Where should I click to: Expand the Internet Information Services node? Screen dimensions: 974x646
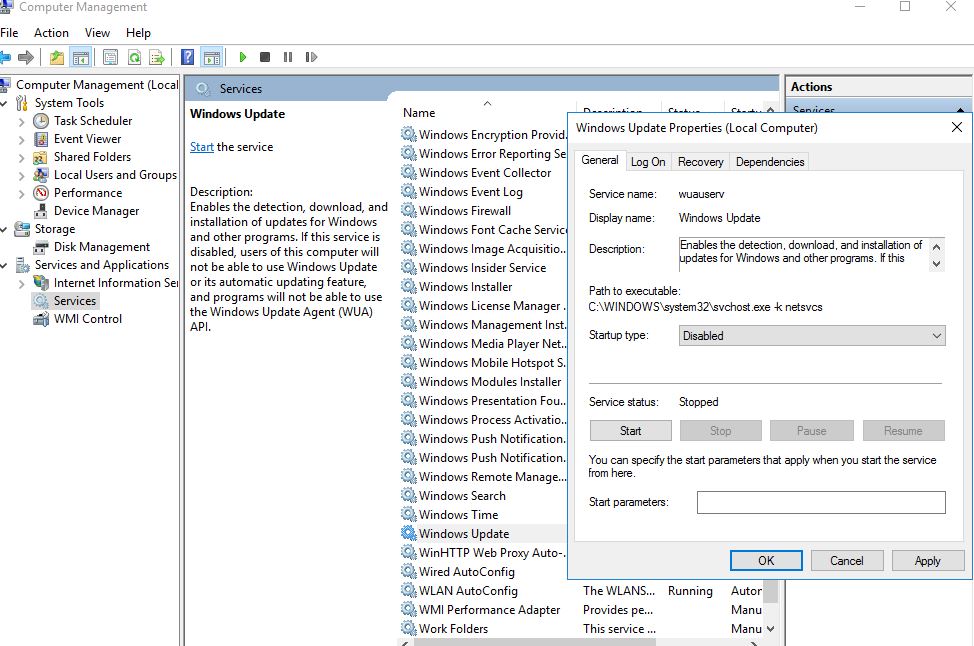pos(22,284)
